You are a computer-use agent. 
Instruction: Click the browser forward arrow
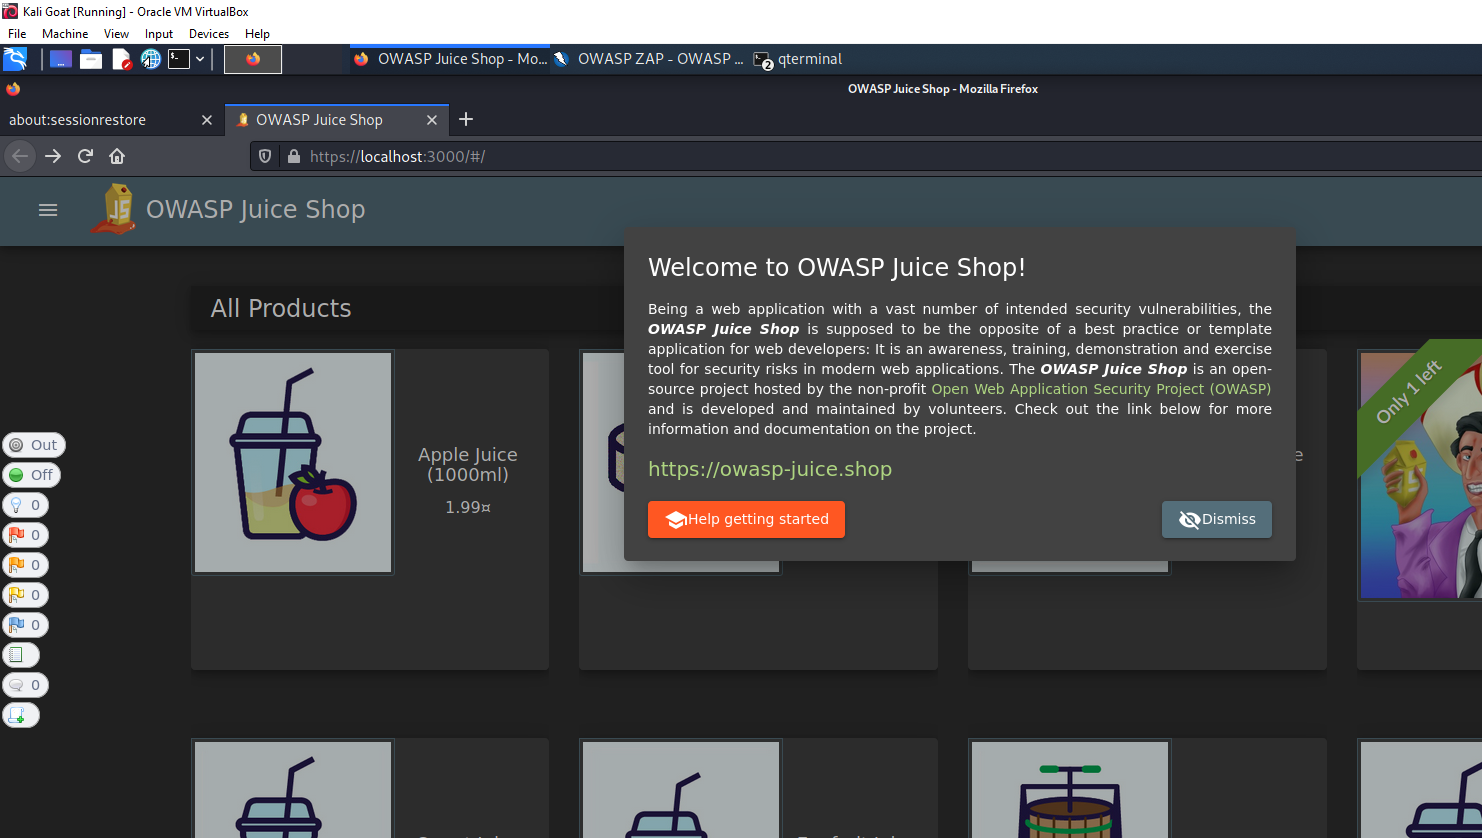[x=53, y=156]
